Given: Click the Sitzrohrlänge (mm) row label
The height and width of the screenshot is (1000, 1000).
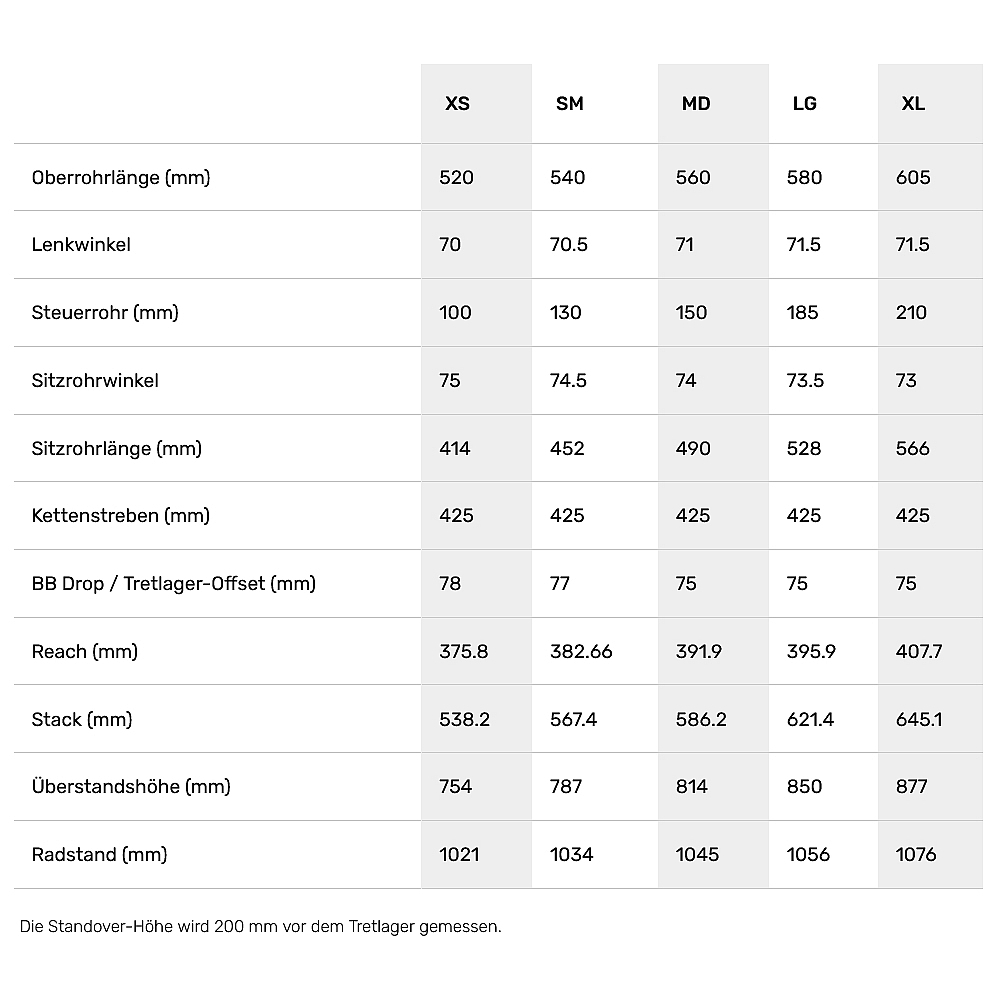Looking at the screenshot, I should coord(117,449).
